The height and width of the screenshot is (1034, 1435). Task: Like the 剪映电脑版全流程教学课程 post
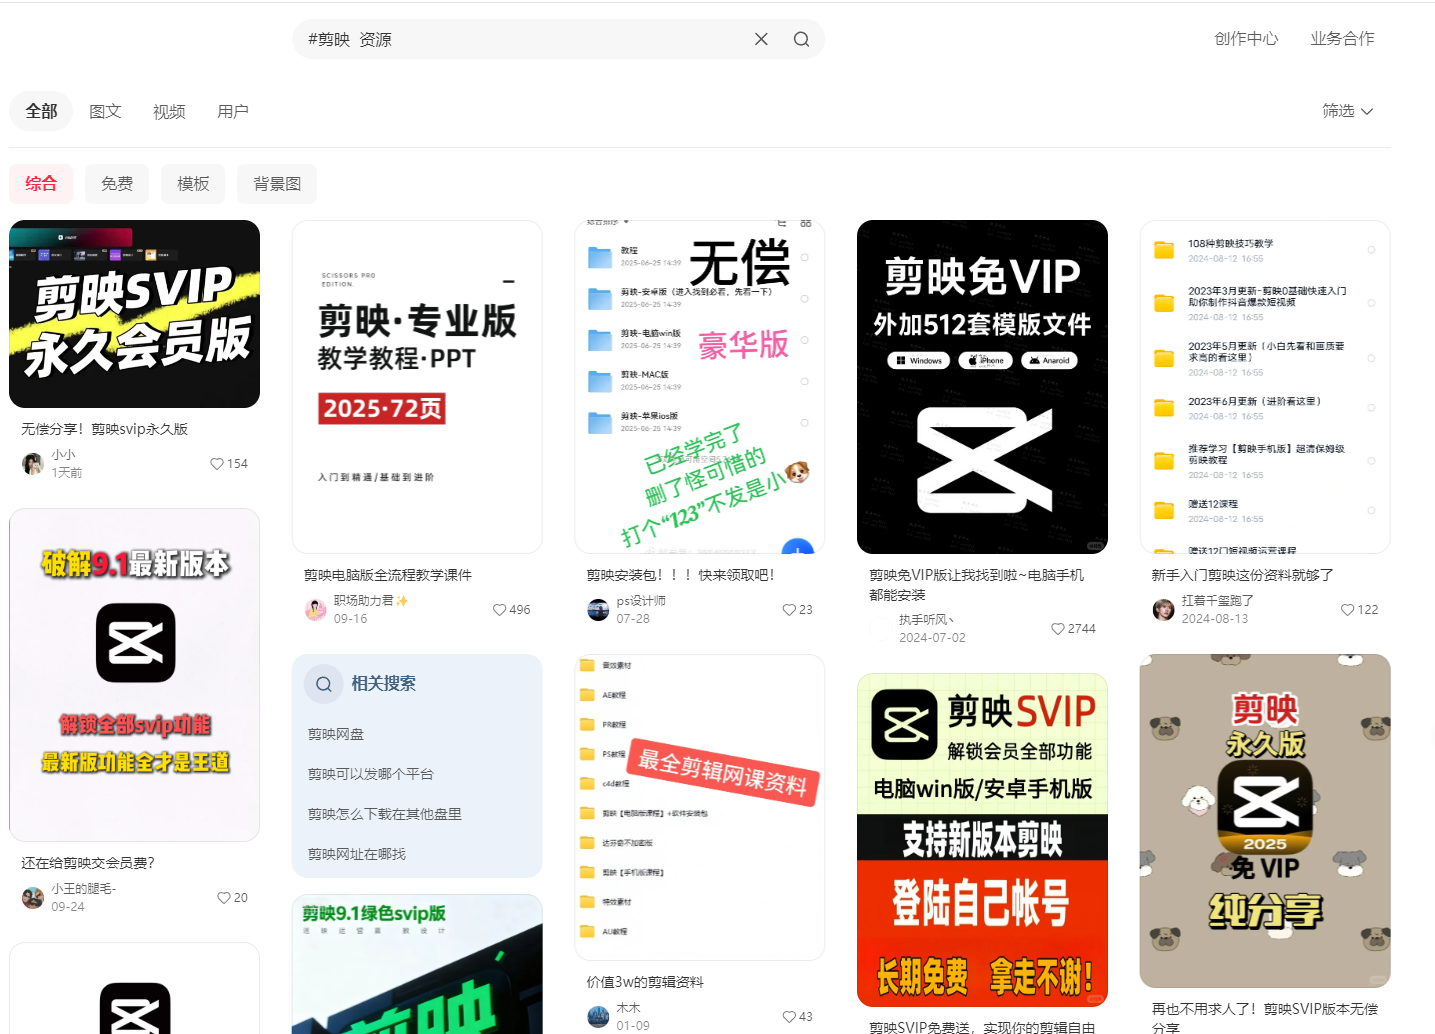coord(499,609)
